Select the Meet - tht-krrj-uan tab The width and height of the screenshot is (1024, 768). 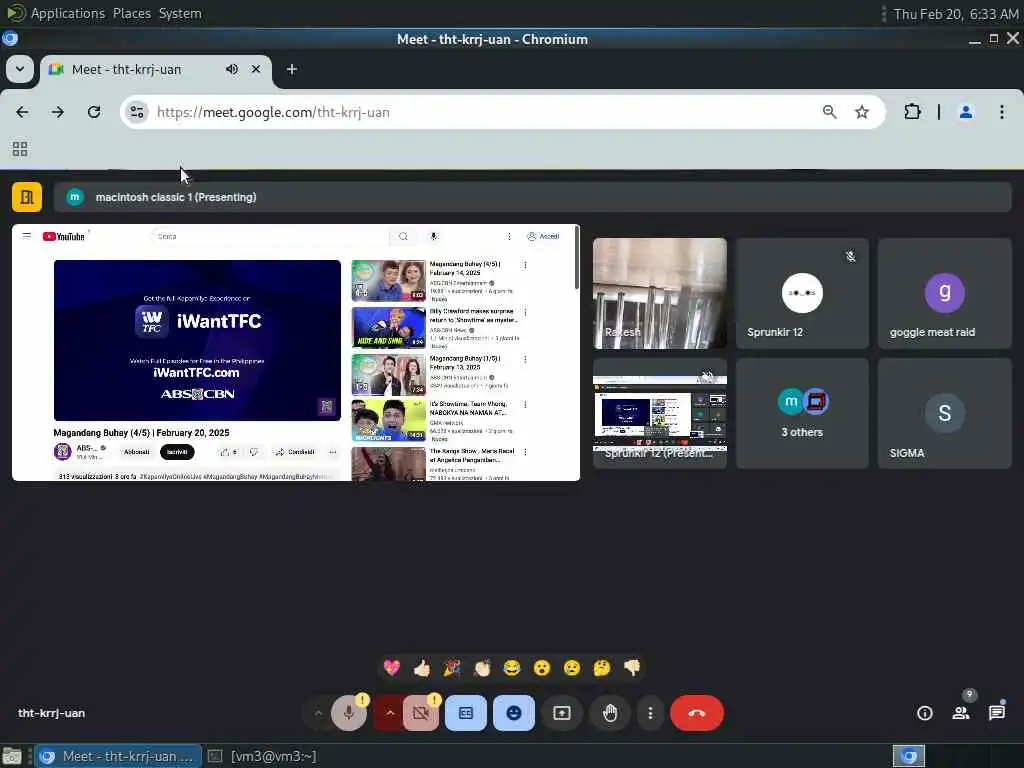coord(156,69)
